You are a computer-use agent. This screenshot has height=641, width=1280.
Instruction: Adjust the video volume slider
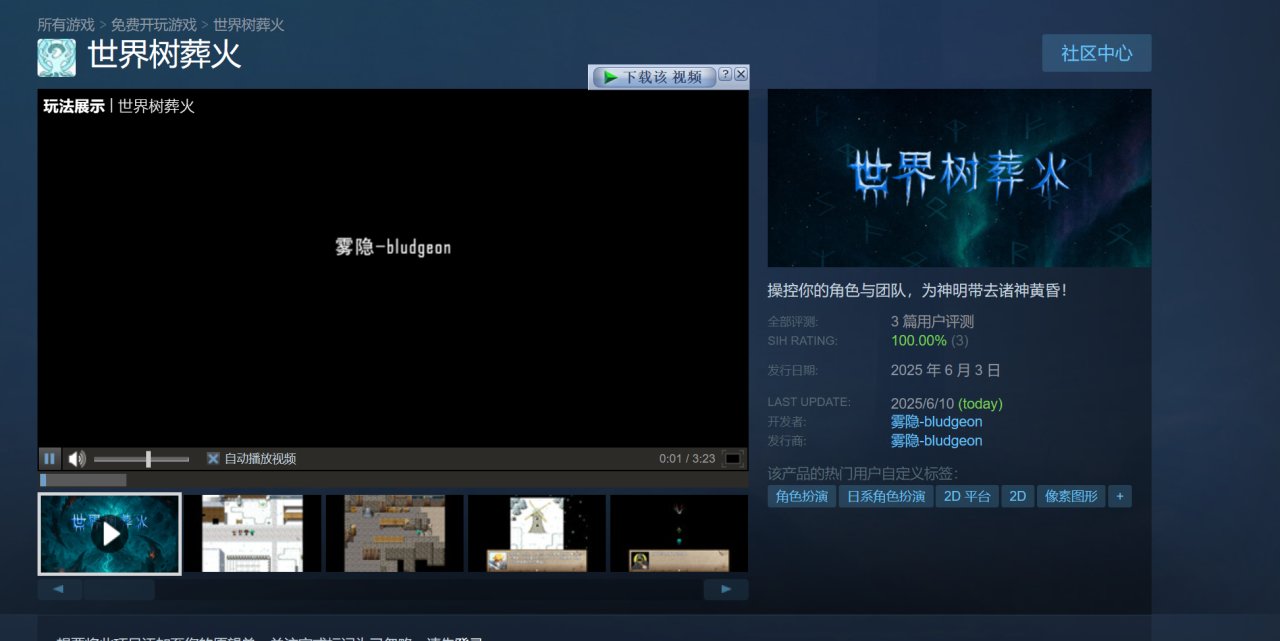141,459
